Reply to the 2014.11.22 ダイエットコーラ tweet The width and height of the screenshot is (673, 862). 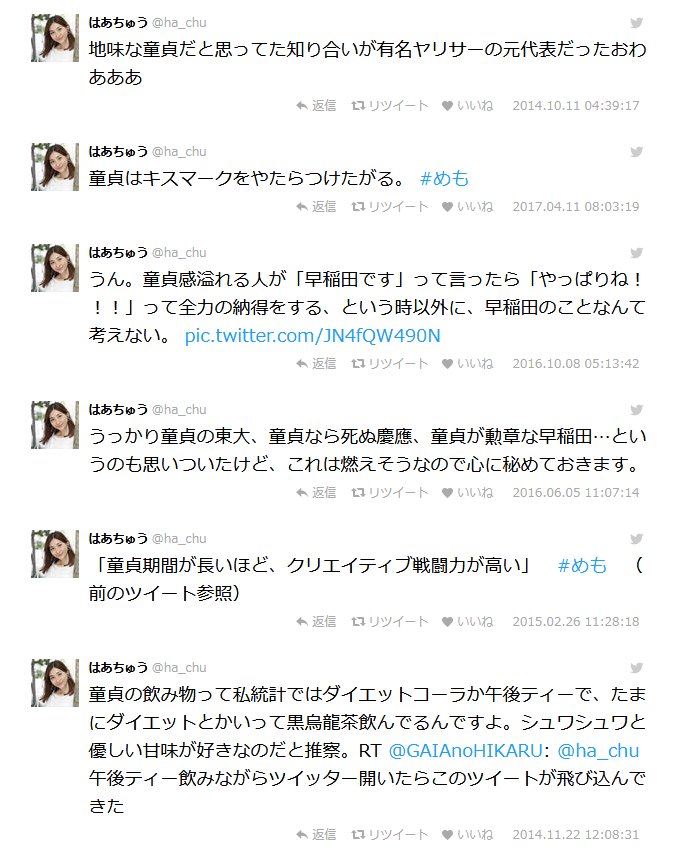click(x=316, y=835)
